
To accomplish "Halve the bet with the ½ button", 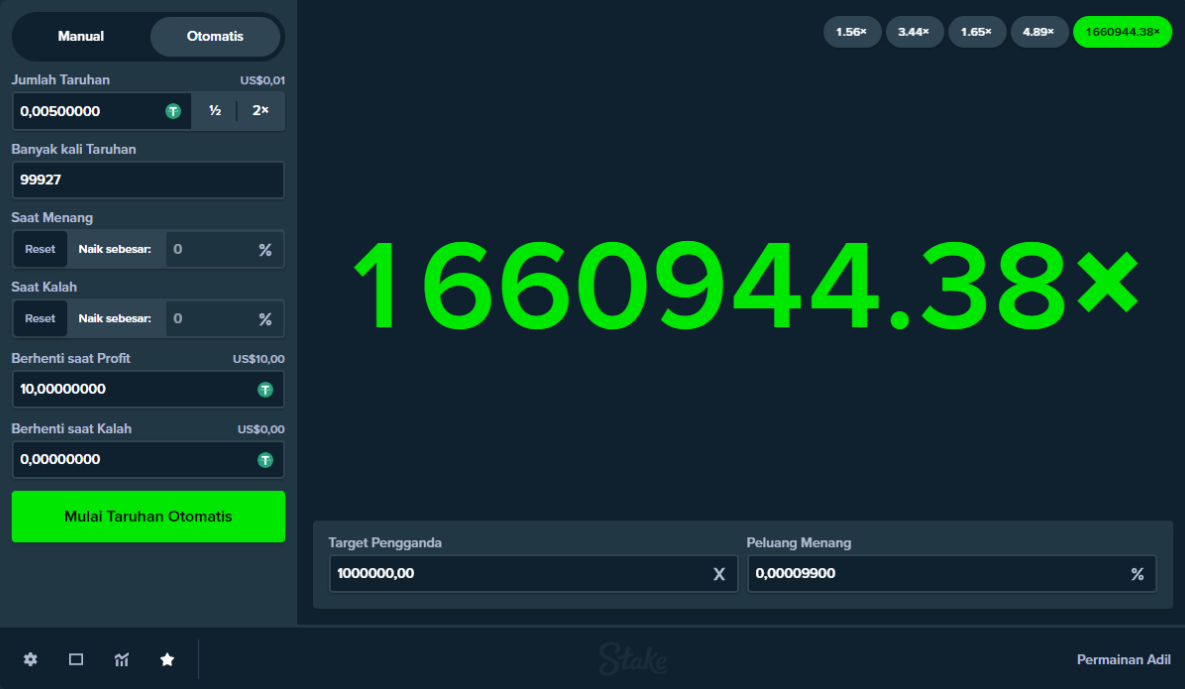I will (x=215, y=111).
